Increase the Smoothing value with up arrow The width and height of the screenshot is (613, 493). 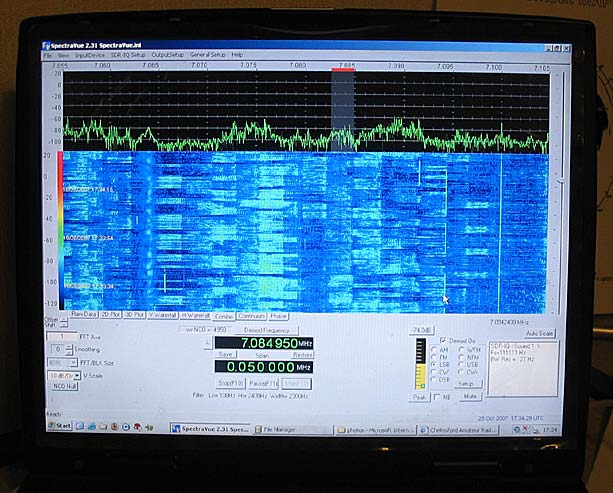coord(69,347)
